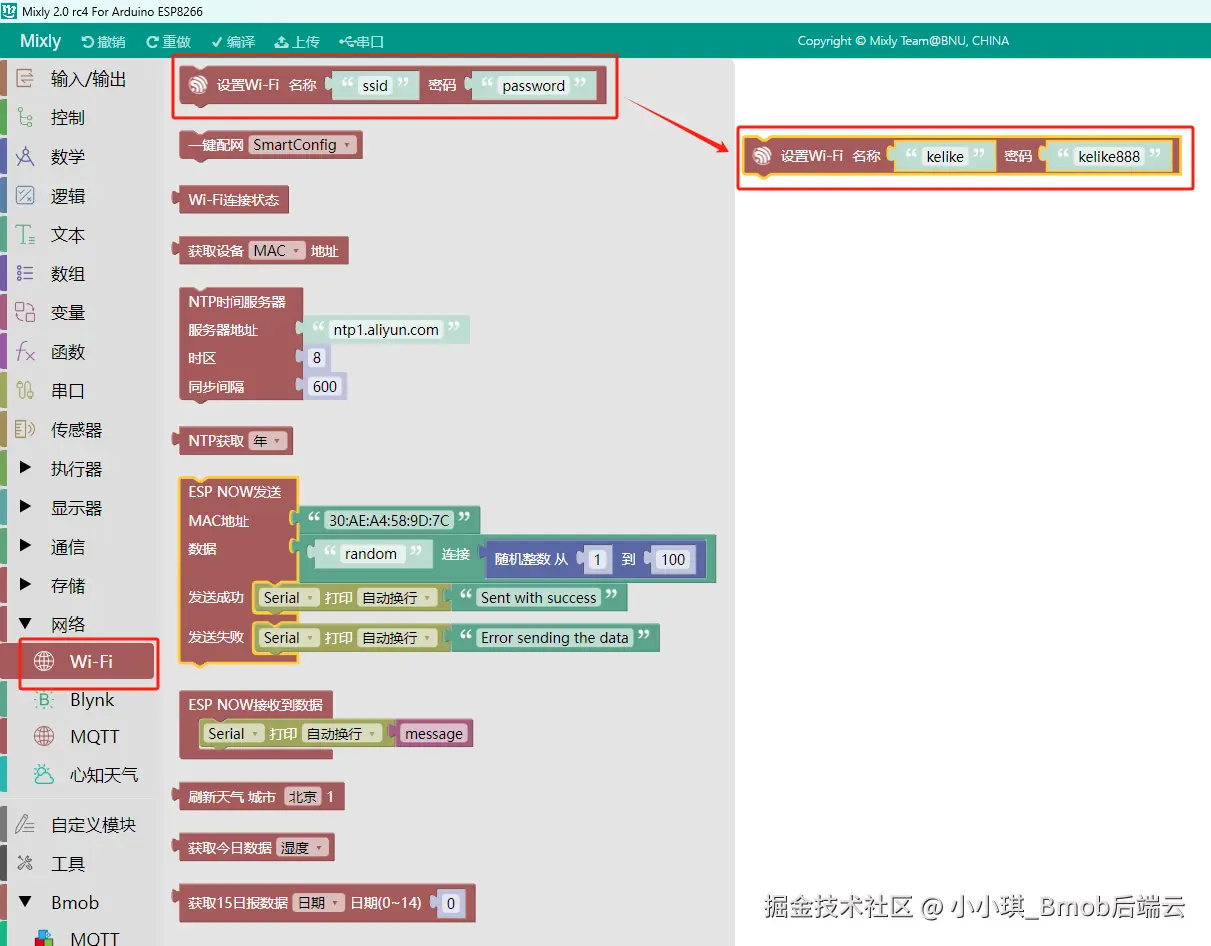Click the 心知天气 cloud icon
The height and width of the screenshot is (946, 1211).
44,774
